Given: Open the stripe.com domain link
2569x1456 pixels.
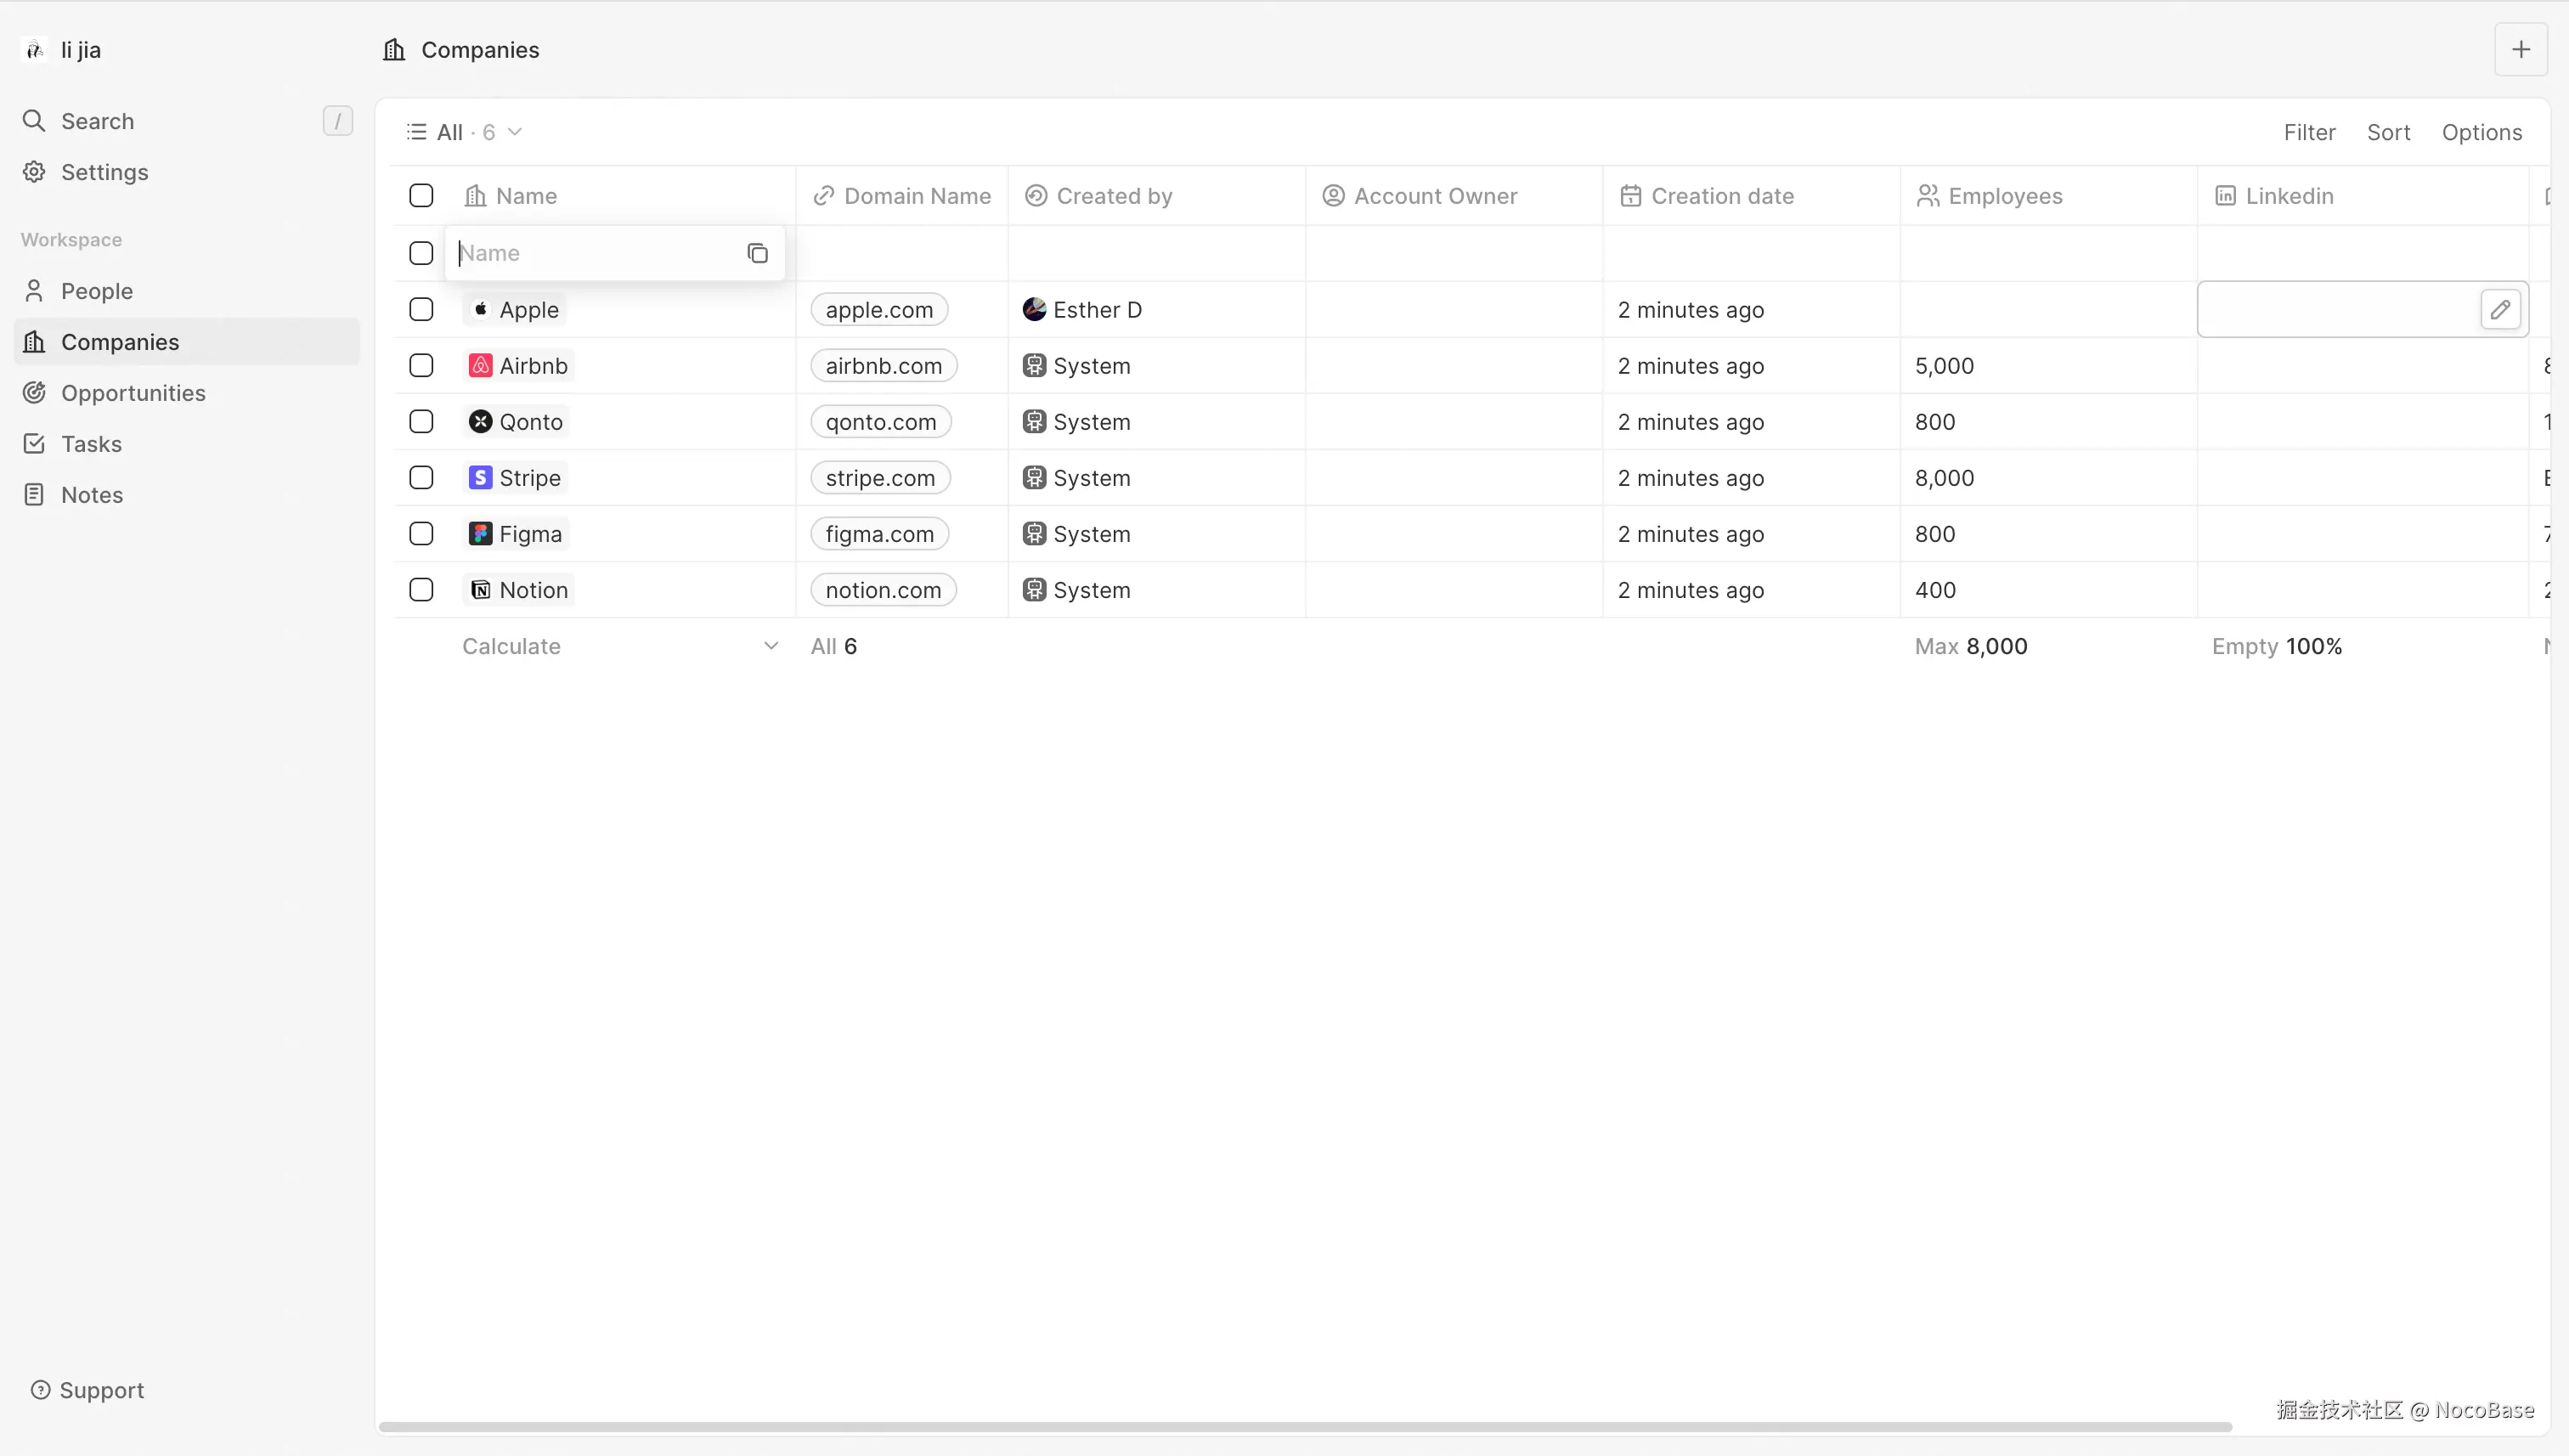Looking at the screenshot, I should pos(880,478).
